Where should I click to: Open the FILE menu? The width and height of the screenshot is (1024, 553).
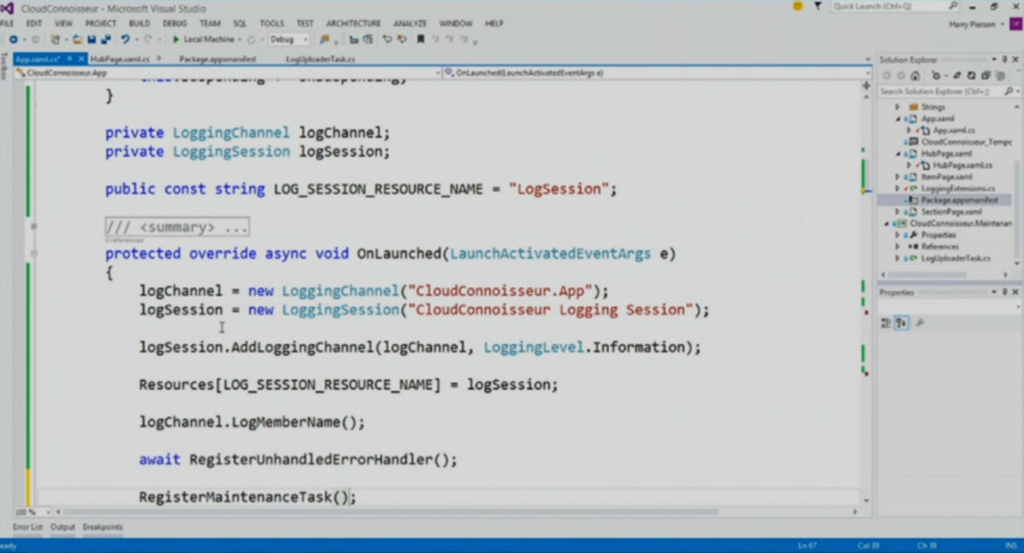pos(7,24)
